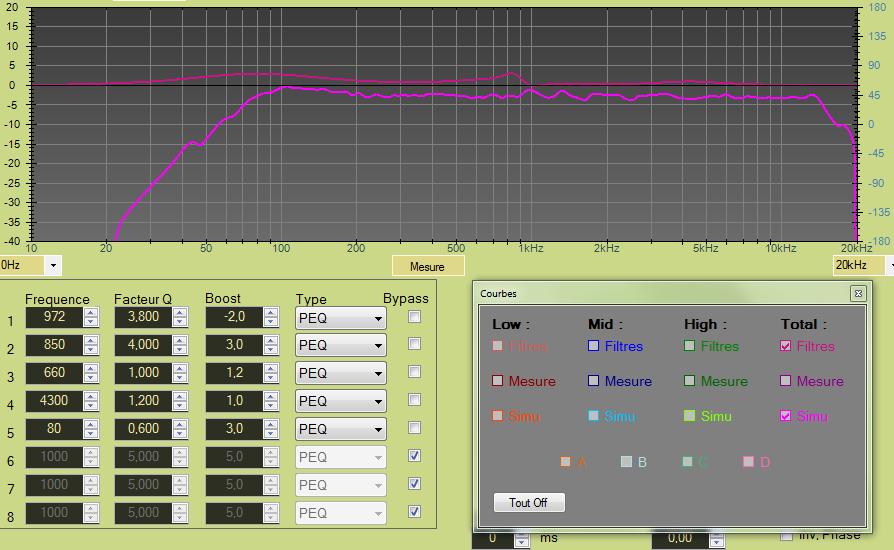Image resolution: width=894 pixels, height=550 pixels.
Task: Toggle the curve A checkbox
Action: [566, 461]
